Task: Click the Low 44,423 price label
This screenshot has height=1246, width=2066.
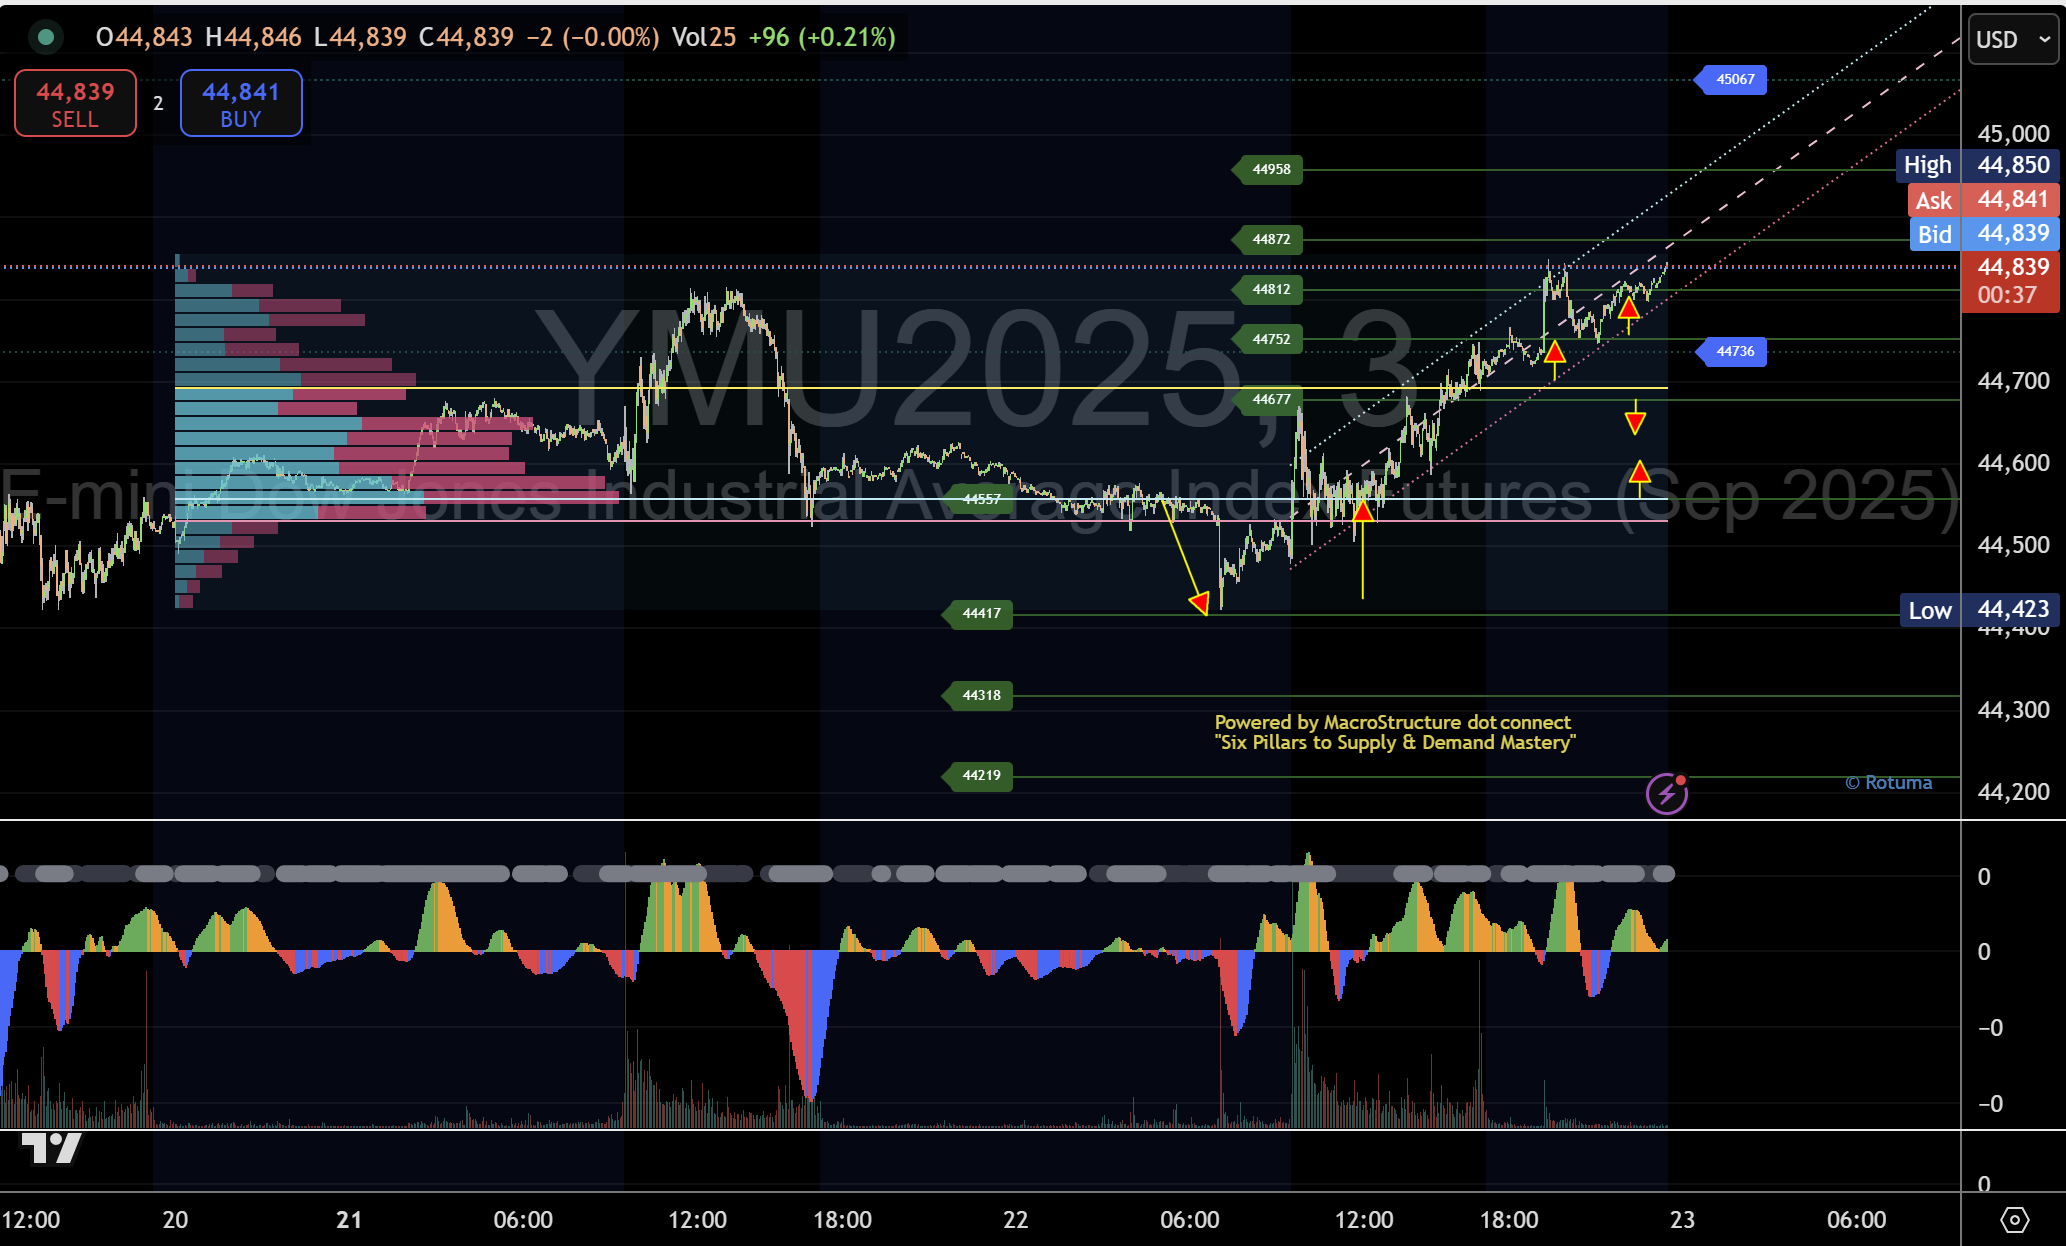Action: coord(1979,610)
